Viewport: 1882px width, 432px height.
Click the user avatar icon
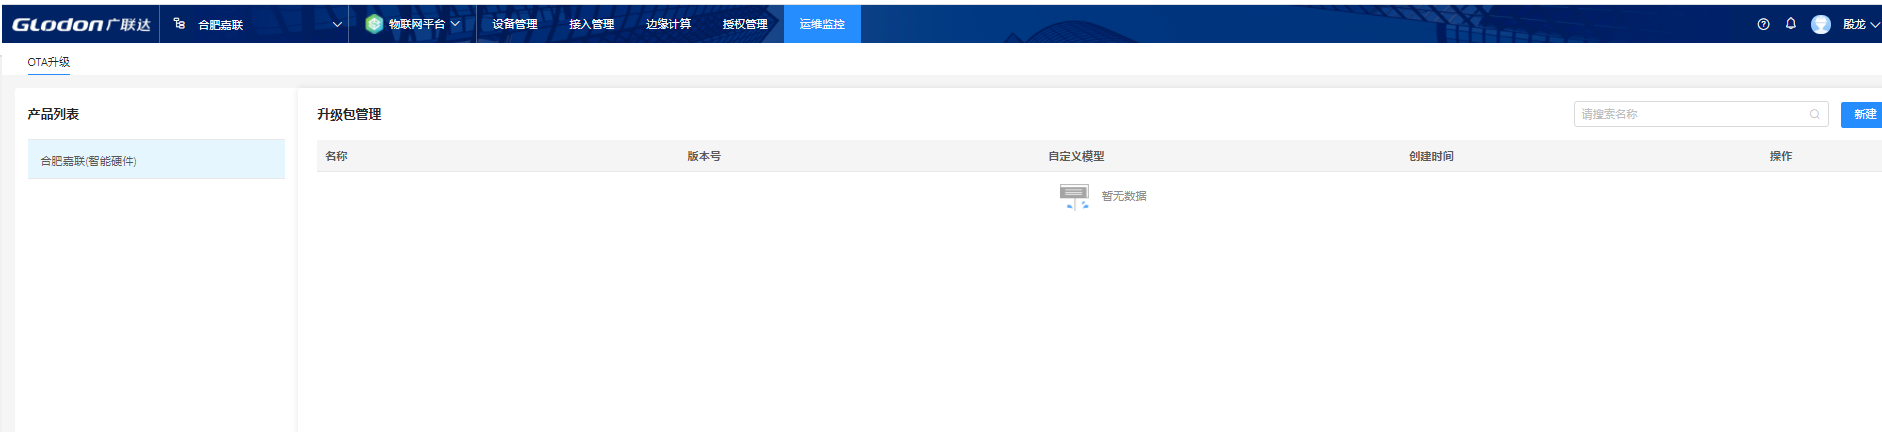(x=1820, y=24)
